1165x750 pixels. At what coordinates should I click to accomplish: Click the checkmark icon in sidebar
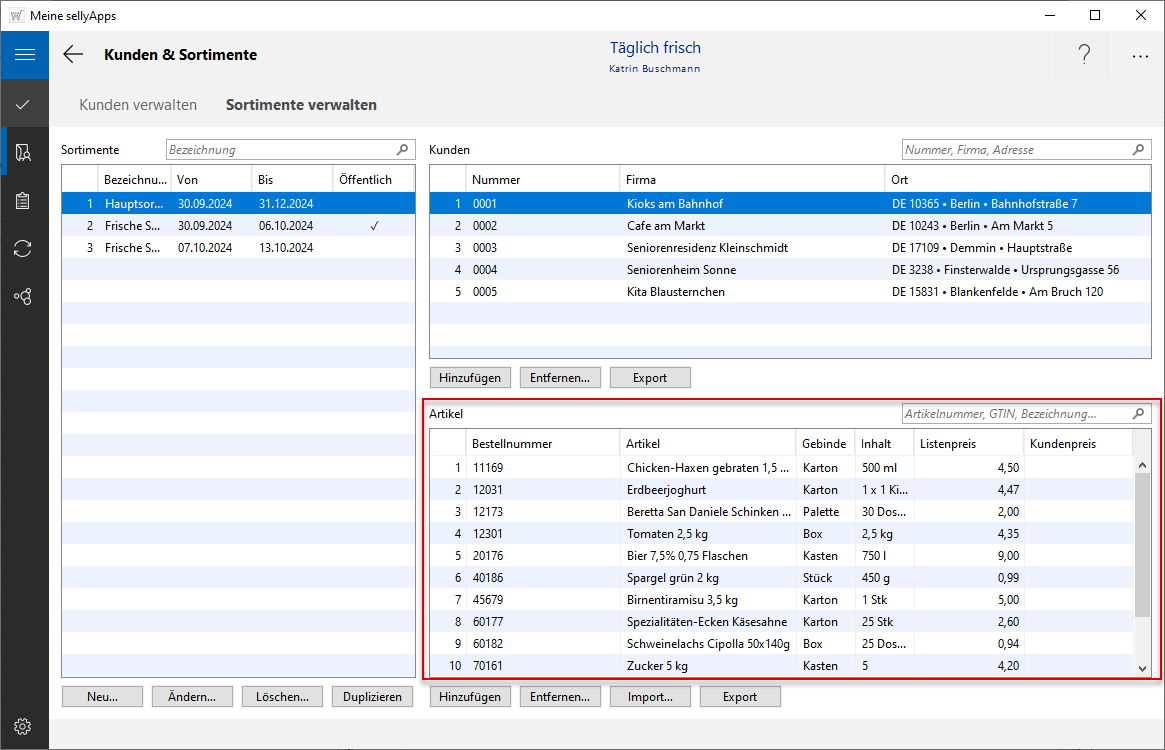(24, 104)
